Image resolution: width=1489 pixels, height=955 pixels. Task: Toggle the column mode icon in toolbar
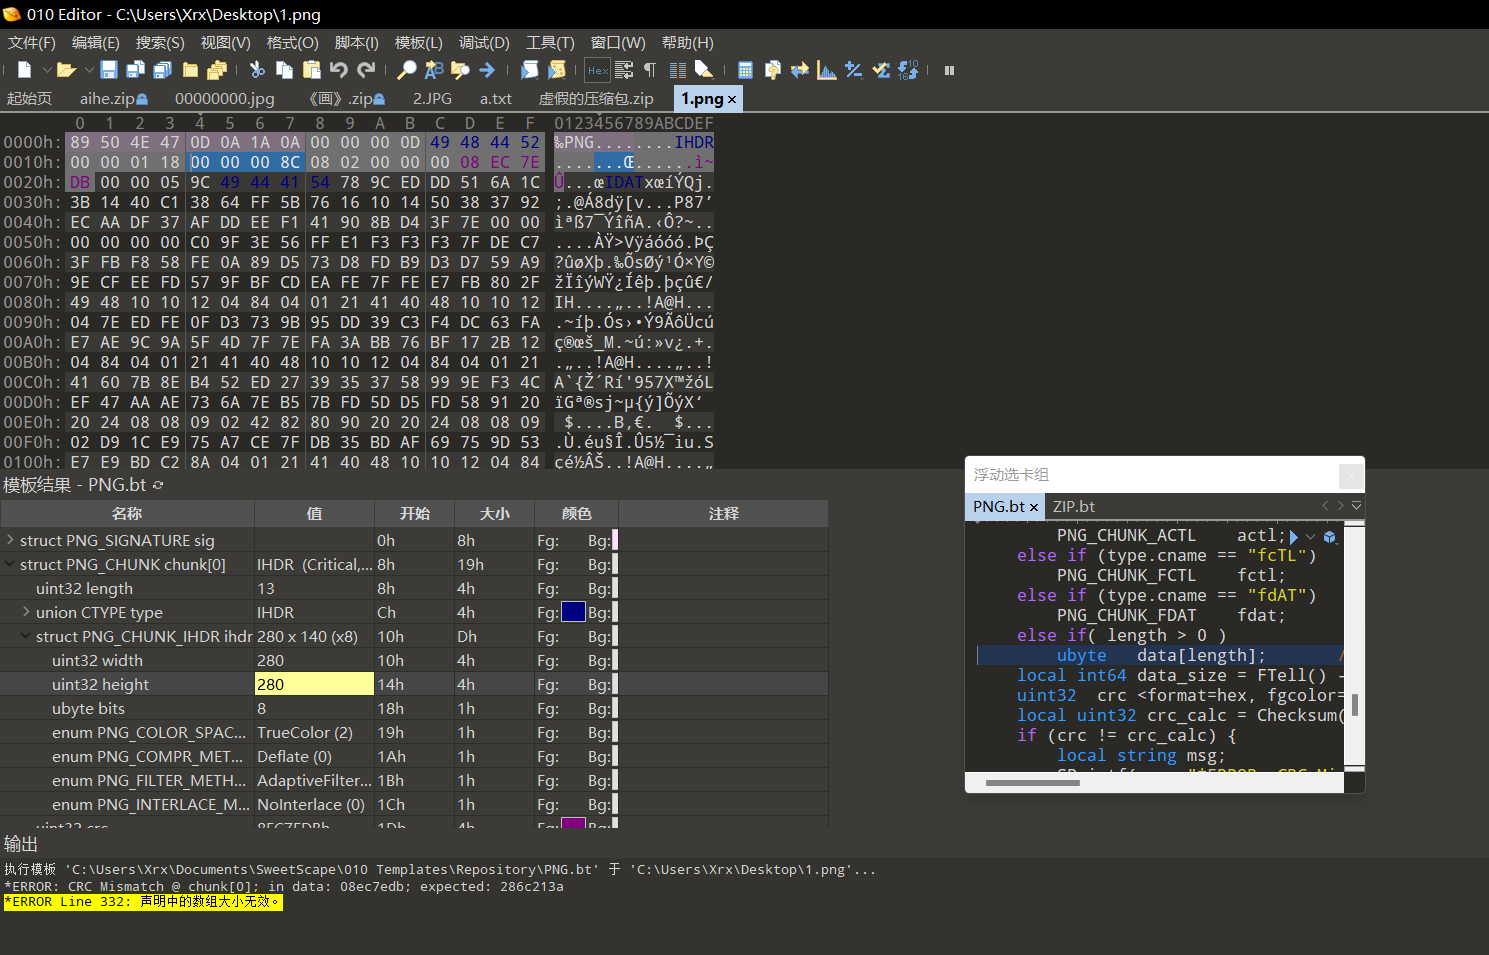pyautogui.click(x=678, y=70)
